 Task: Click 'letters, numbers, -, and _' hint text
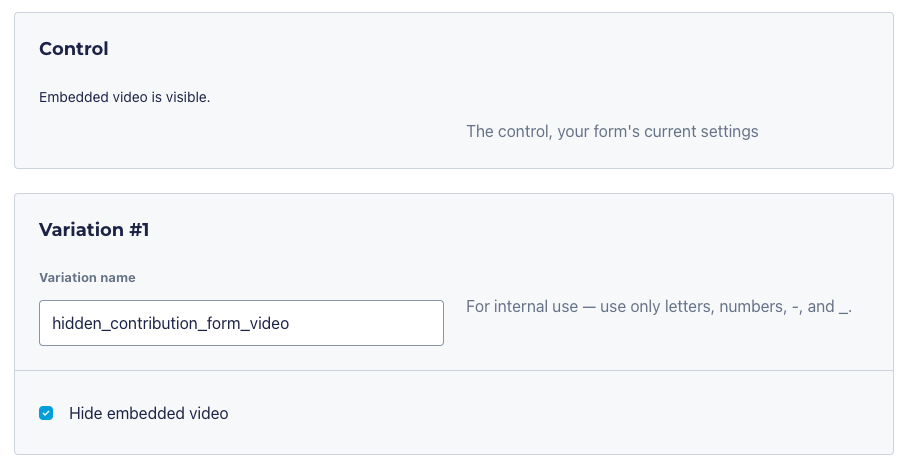[758, 307]
